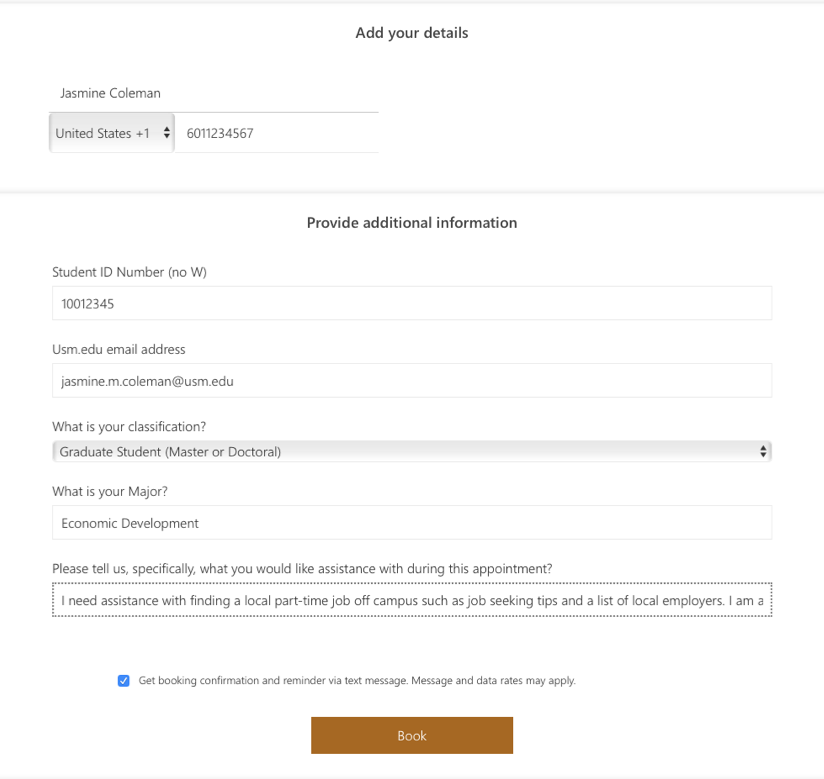Click the name field containing Jasmine Coleman

click(214, 93)
